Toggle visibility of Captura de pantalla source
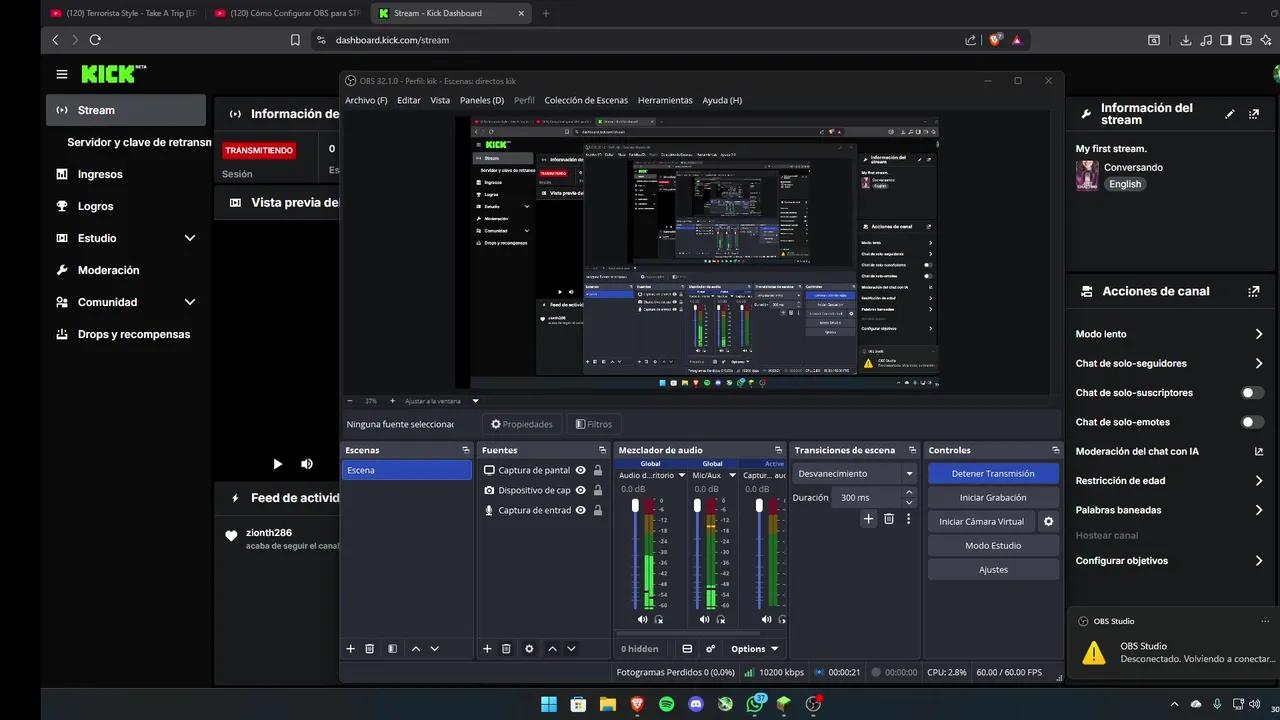1280x720 pixels. tap(580, 470)
